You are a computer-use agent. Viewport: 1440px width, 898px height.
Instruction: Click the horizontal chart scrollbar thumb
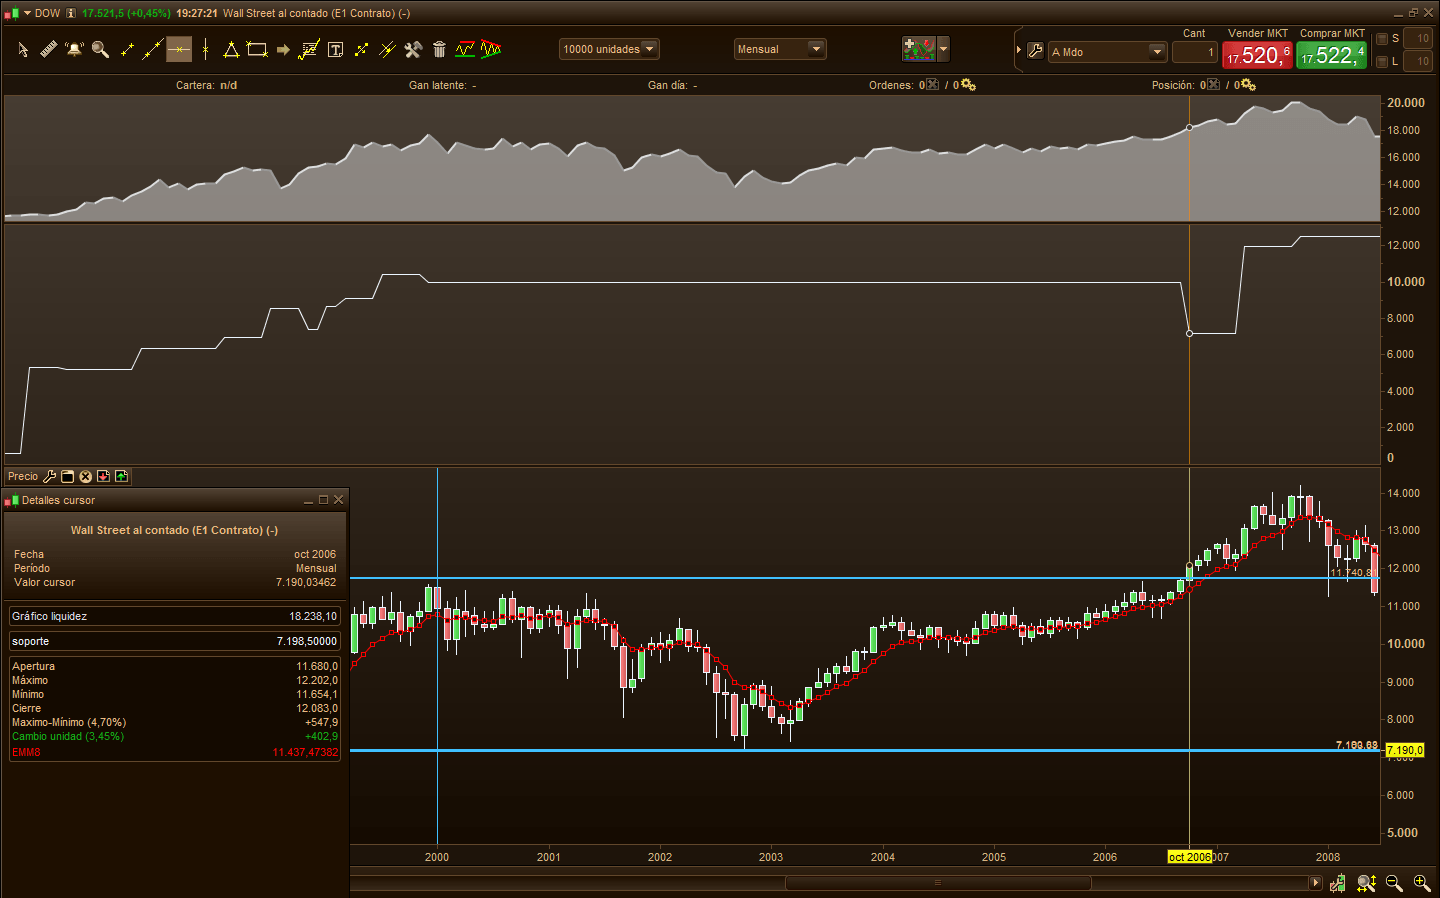[937, 883]
